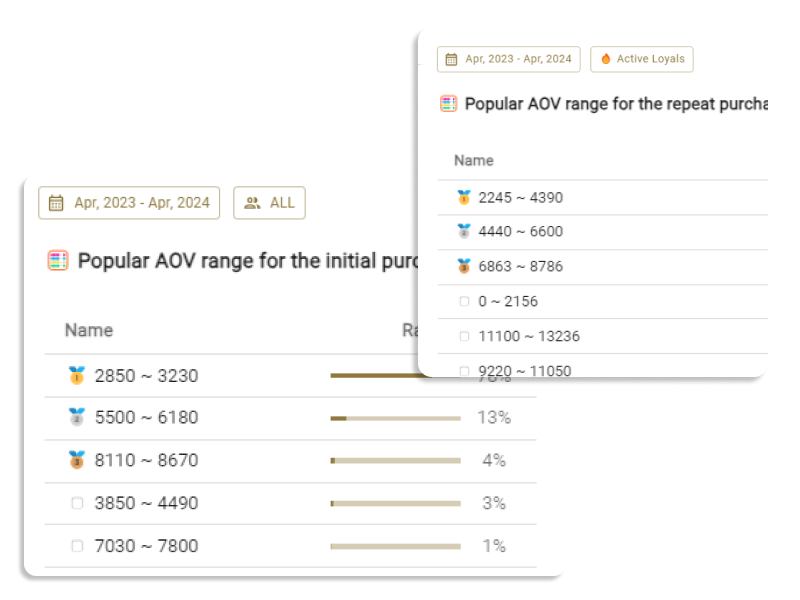Click gold medal icon beside 2850 ~ 3230

click(77, 376)
